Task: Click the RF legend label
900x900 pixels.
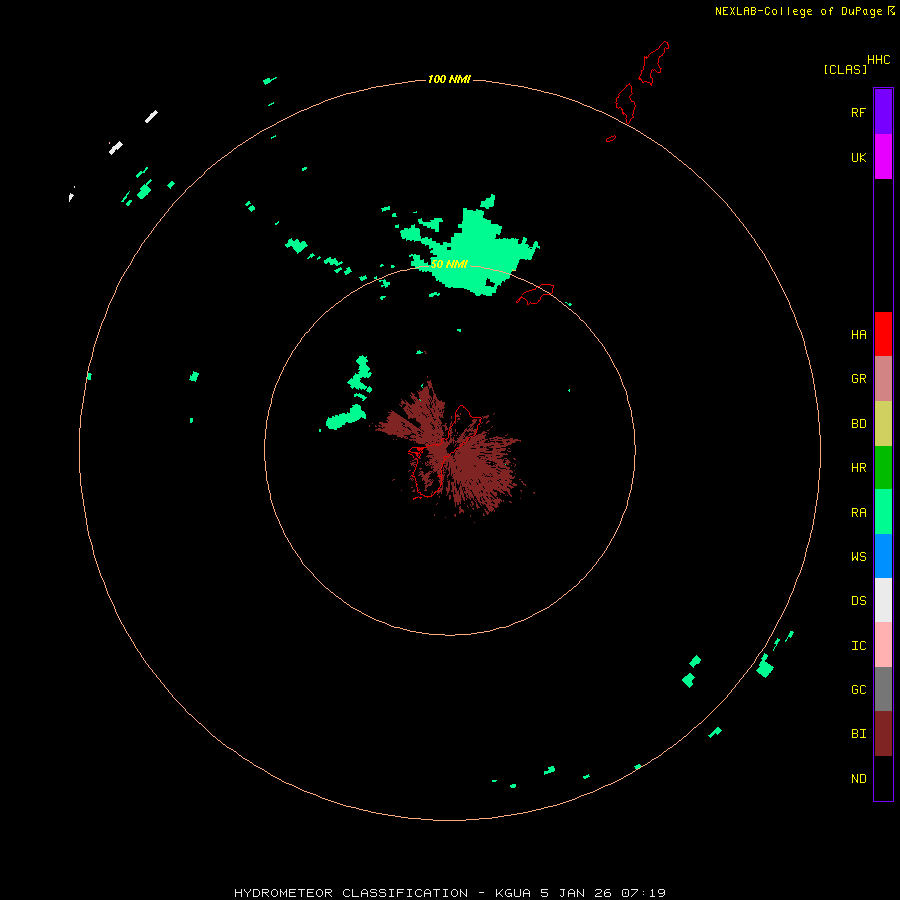Action: point(858,112)
